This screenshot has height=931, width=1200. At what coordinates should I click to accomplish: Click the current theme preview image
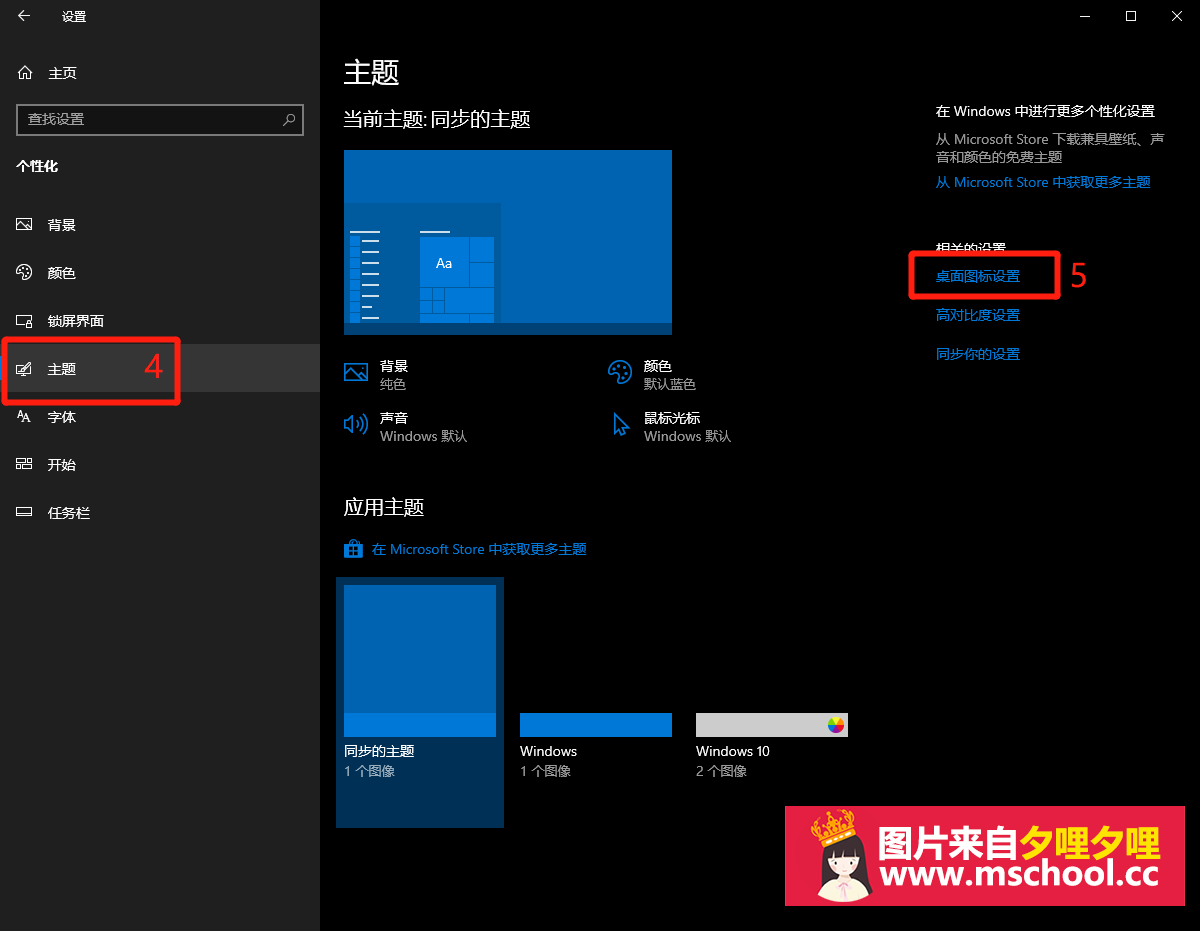(x=508, y=242)
